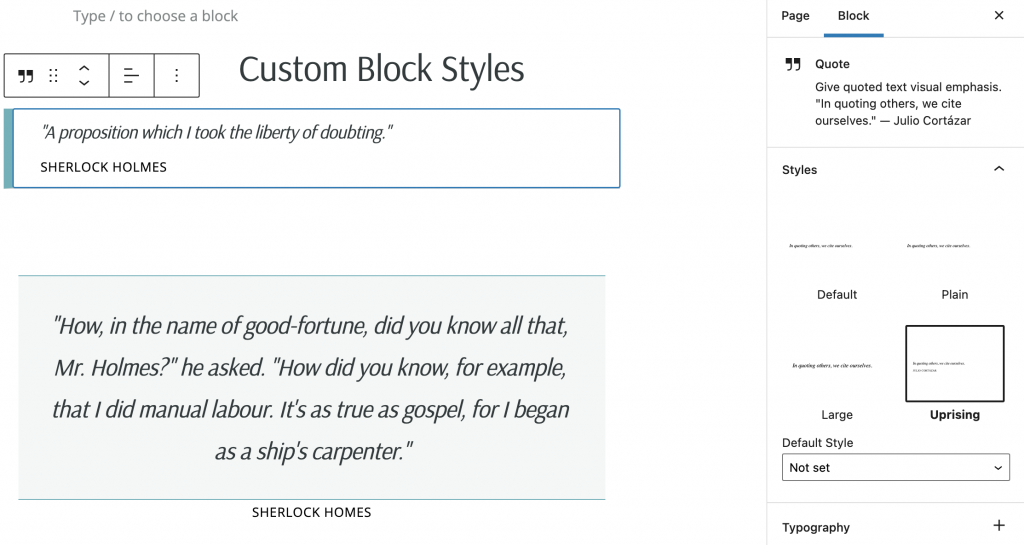1024x545 pixels.
Task: Expand Typography options with plus icon
Action: [999, 525]
